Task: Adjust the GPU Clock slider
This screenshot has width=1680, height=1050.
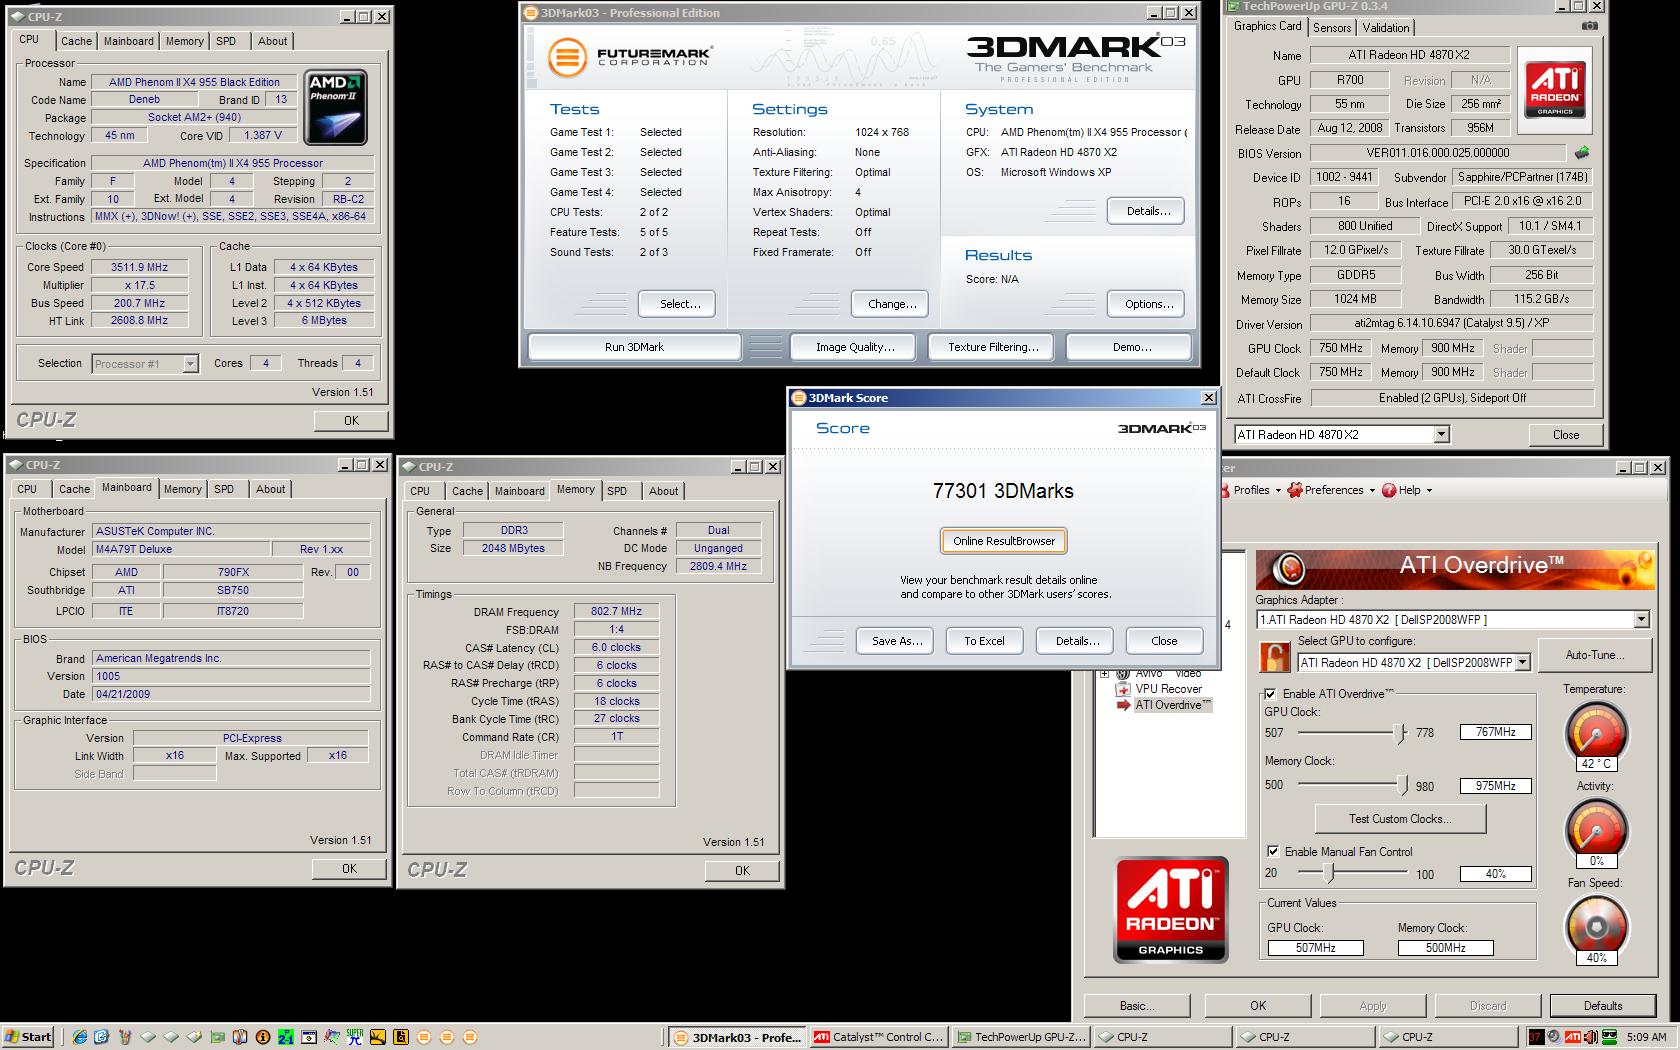Action: (x=1399, y=733)
